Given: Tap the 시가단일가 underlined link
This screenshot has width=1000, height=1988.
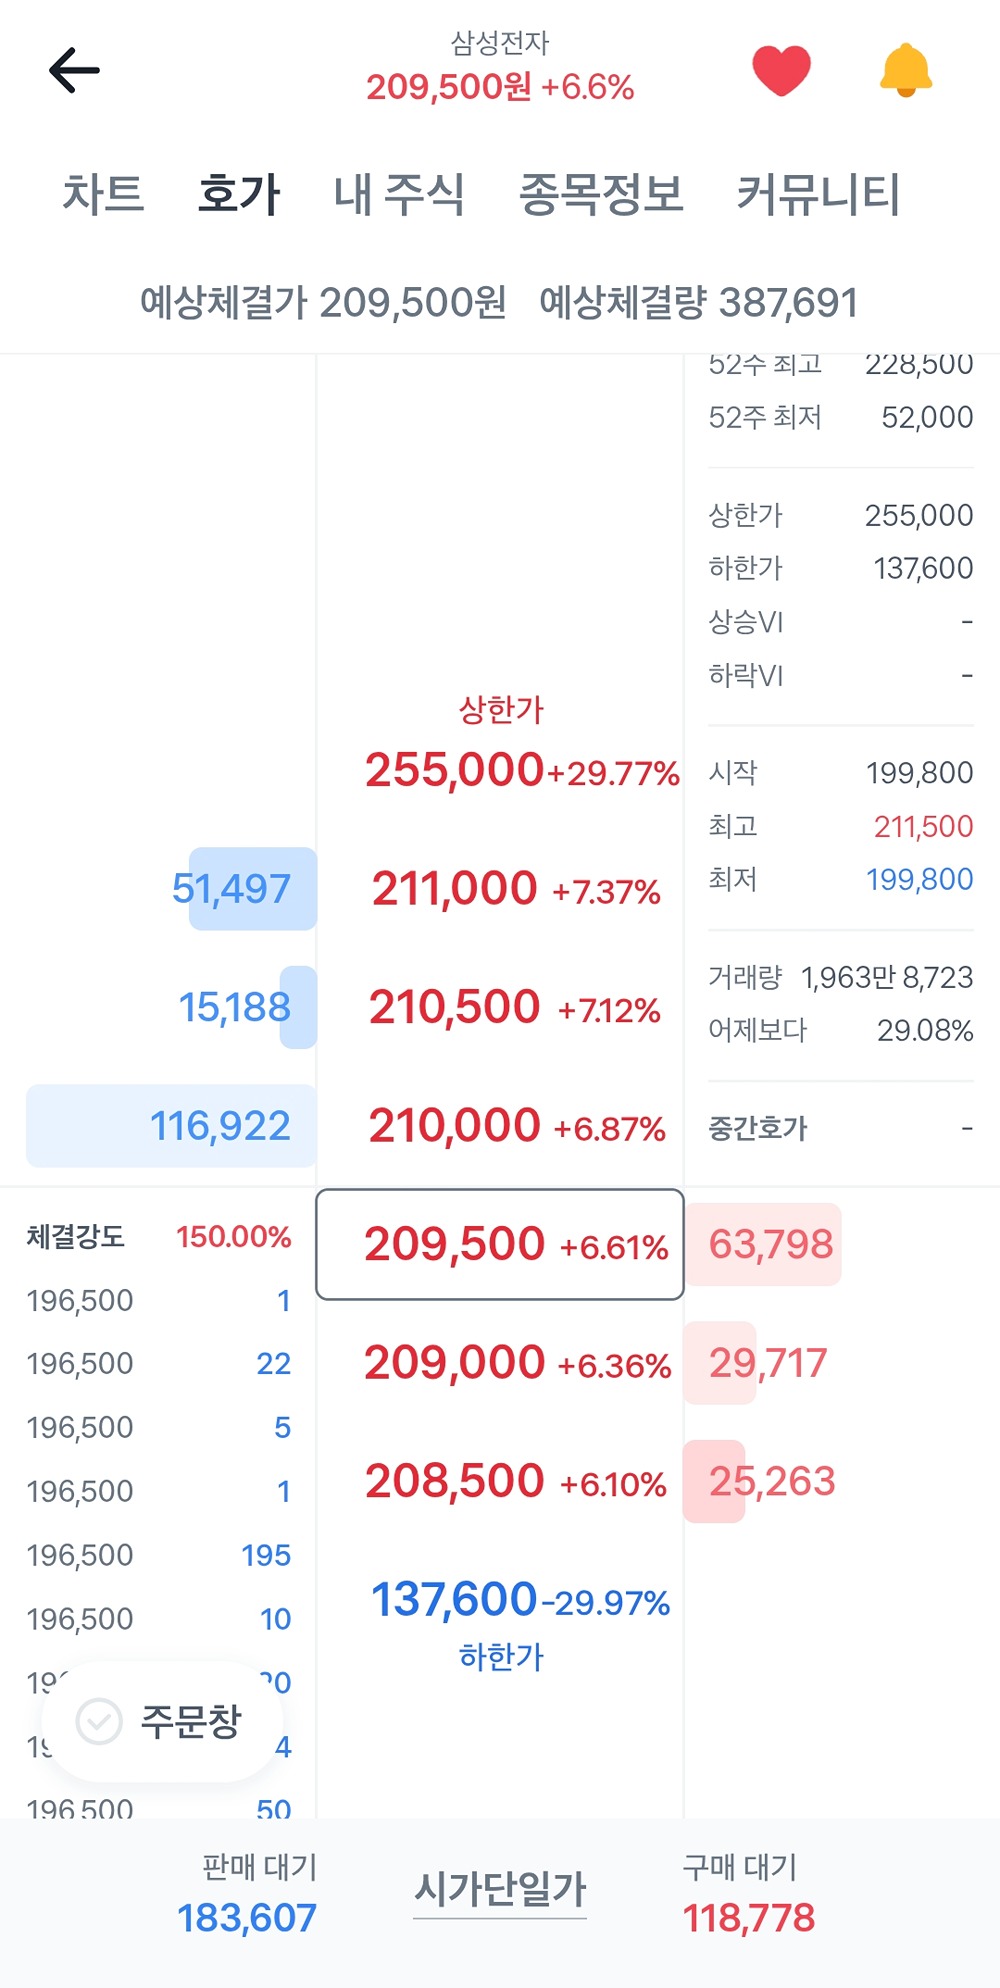Looking at the screenshot, I should (x=500, y=1890).
